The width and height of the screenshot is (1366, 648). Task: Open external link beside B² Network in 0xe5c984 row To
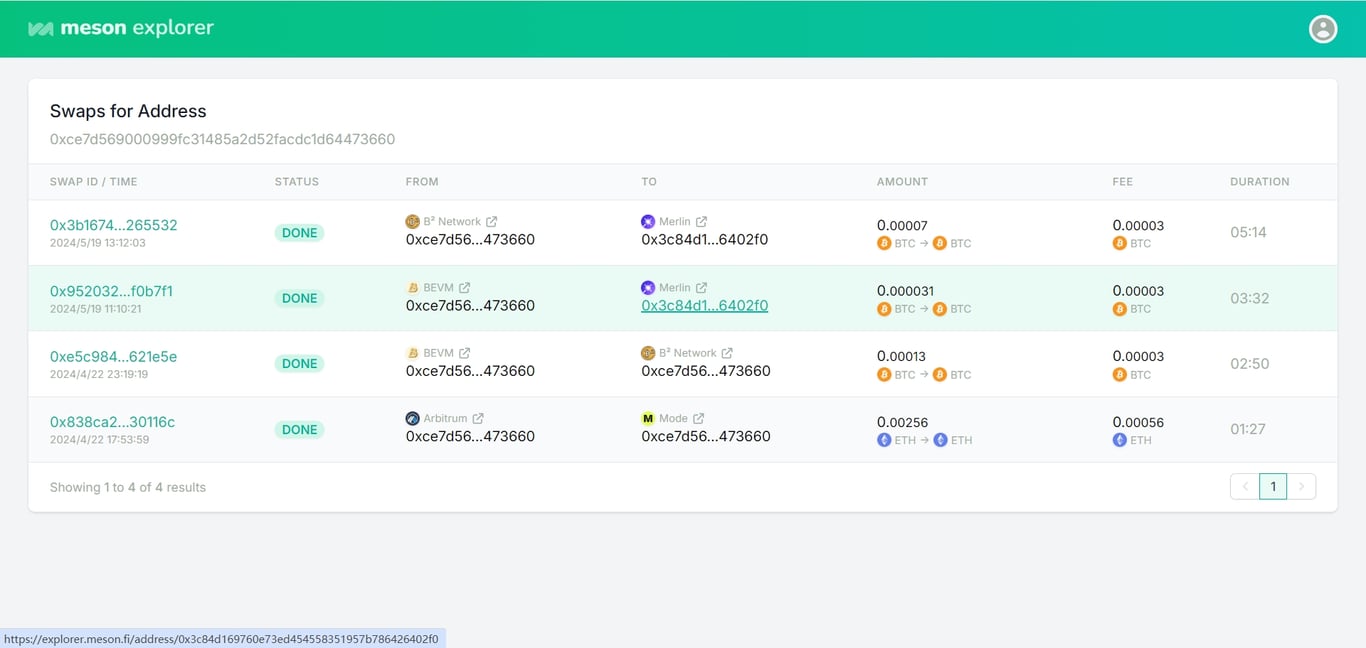tap(727, 353)
